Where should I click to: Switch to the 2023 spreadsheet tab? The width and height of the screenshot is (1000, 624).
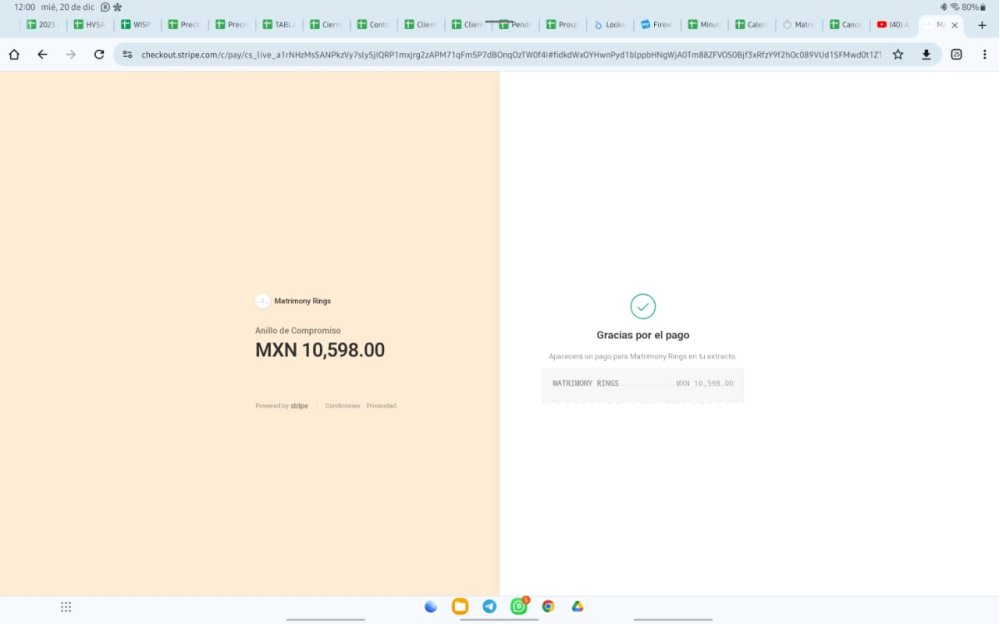41,25
